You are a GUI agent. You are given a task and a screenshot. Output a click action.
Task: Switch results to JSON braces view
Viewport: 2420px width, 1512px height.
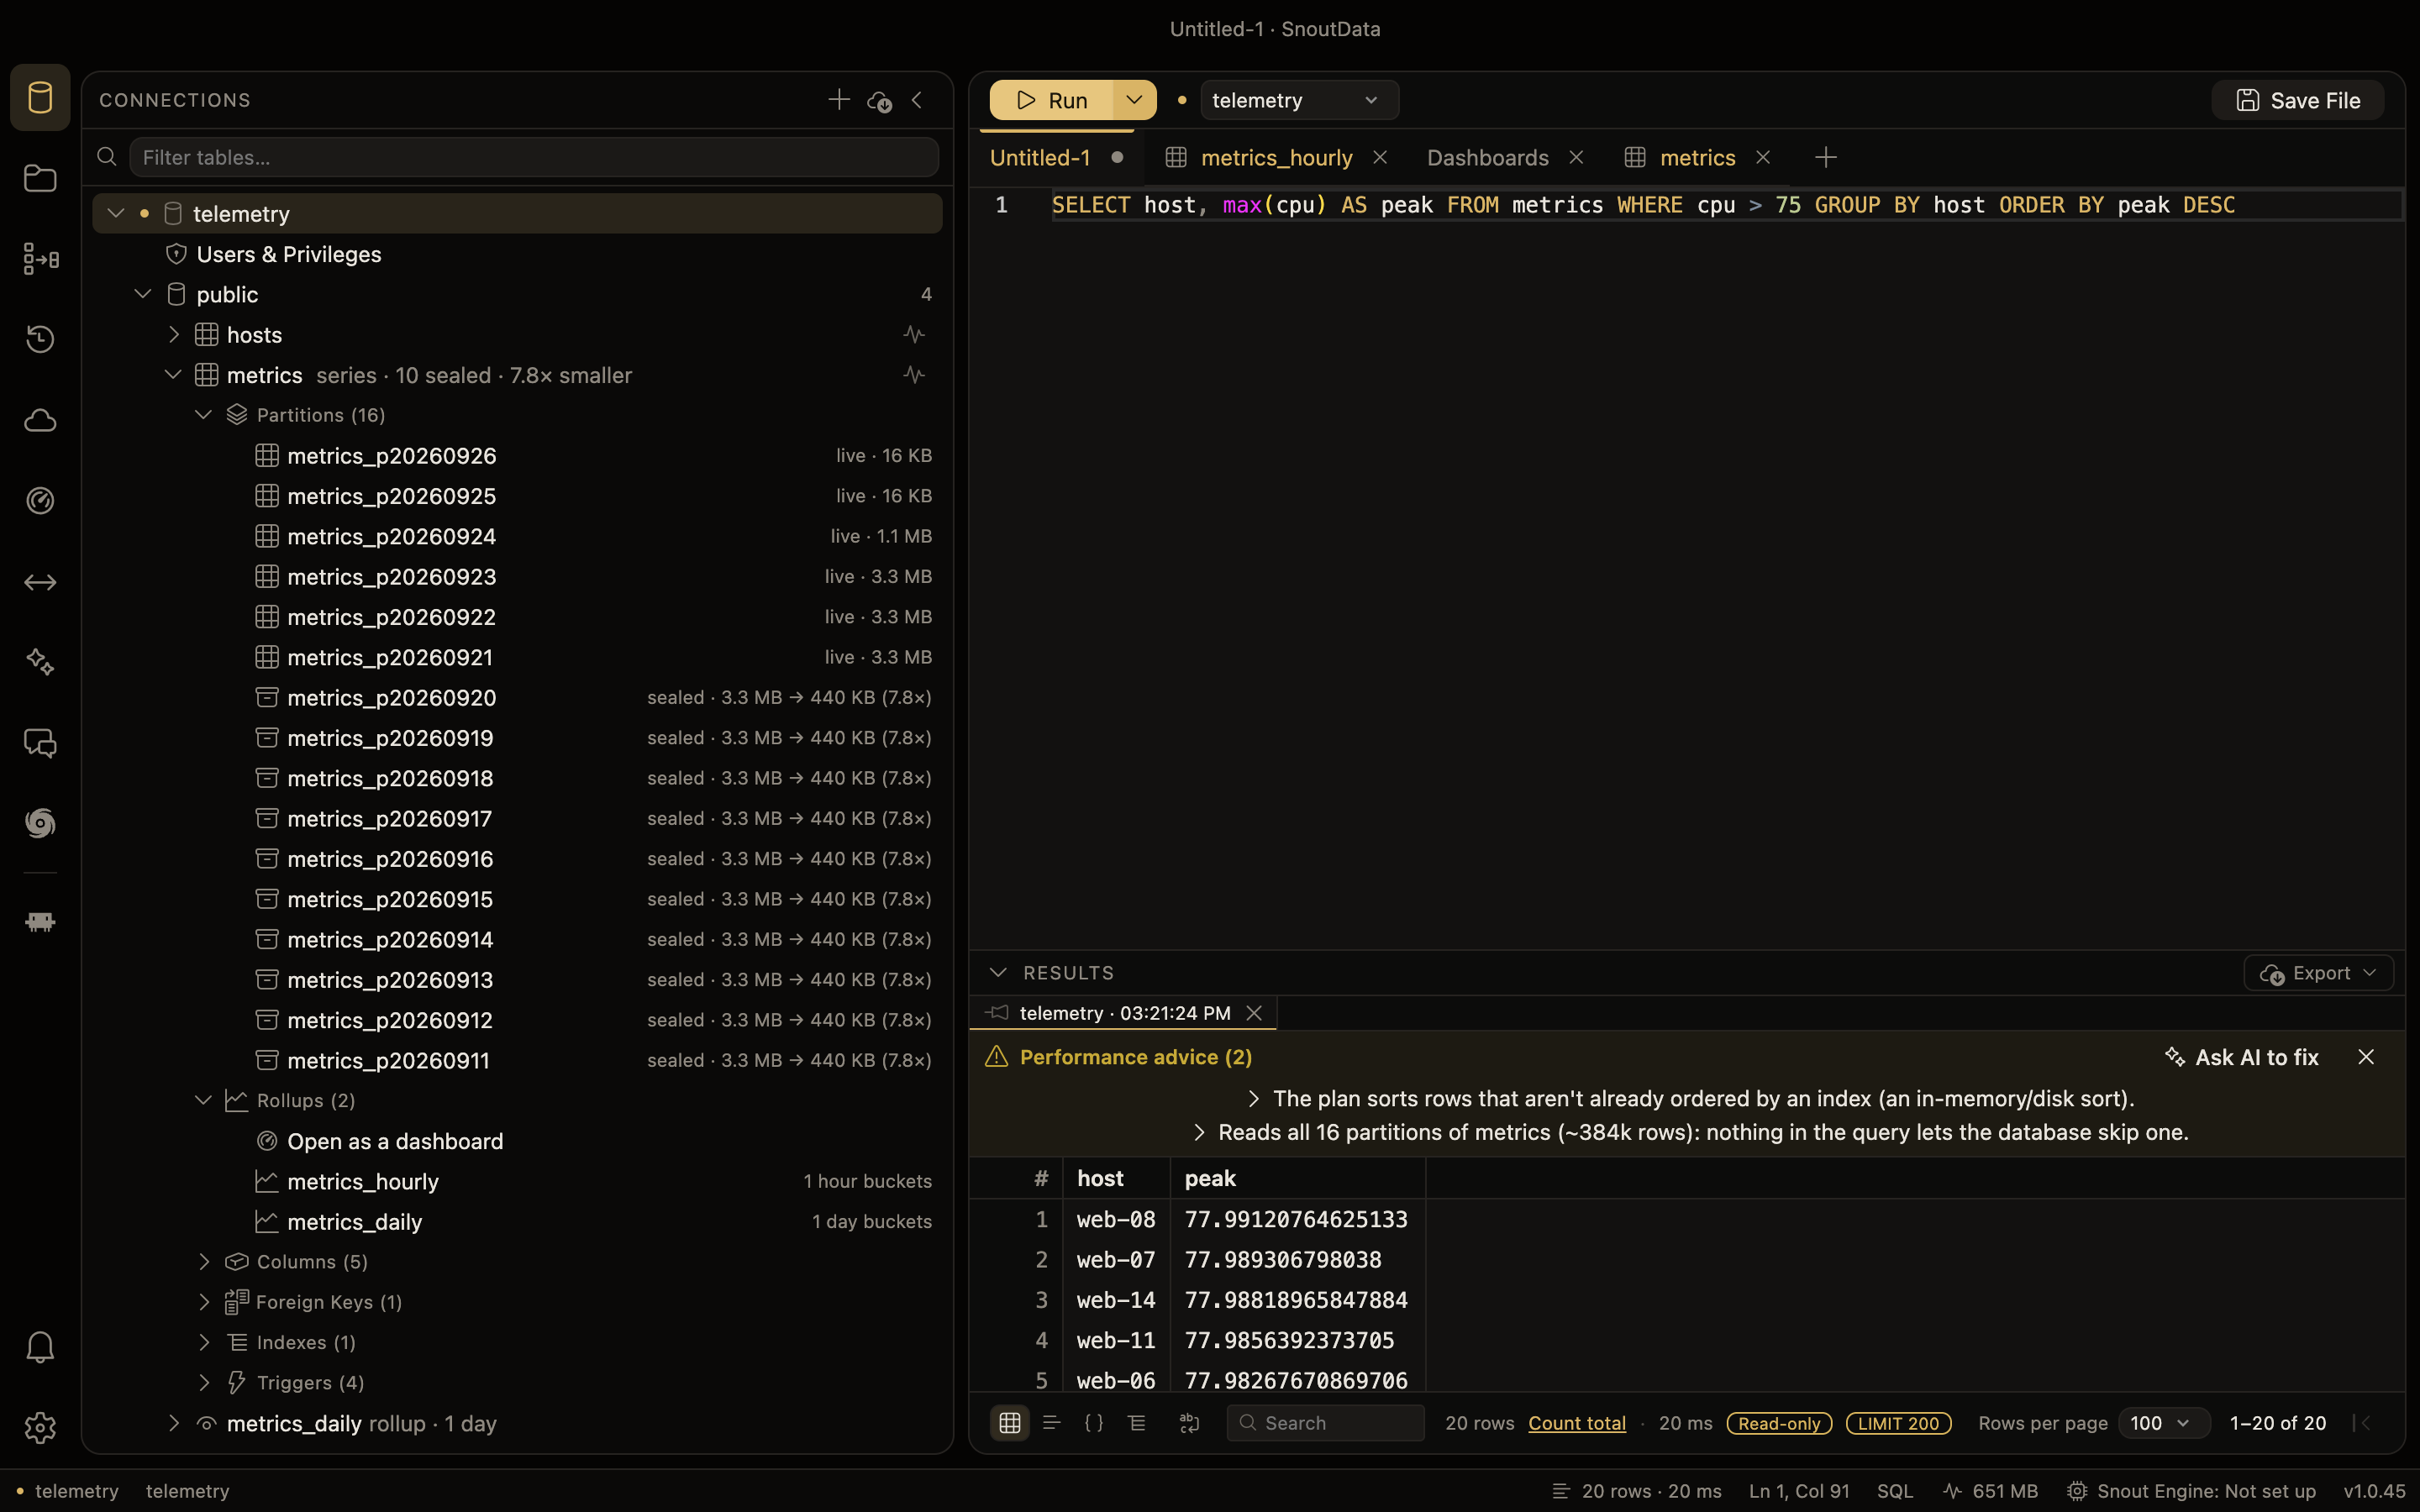click(x=1094, y=1422)
